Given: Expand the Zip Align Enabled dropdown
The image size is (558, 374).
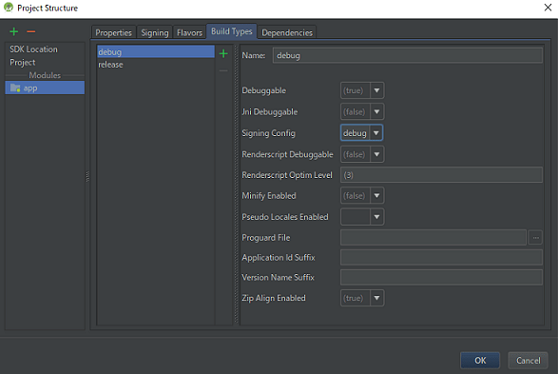Looking at the screenshot, I should pyautogui.click(x=362, y=298).
